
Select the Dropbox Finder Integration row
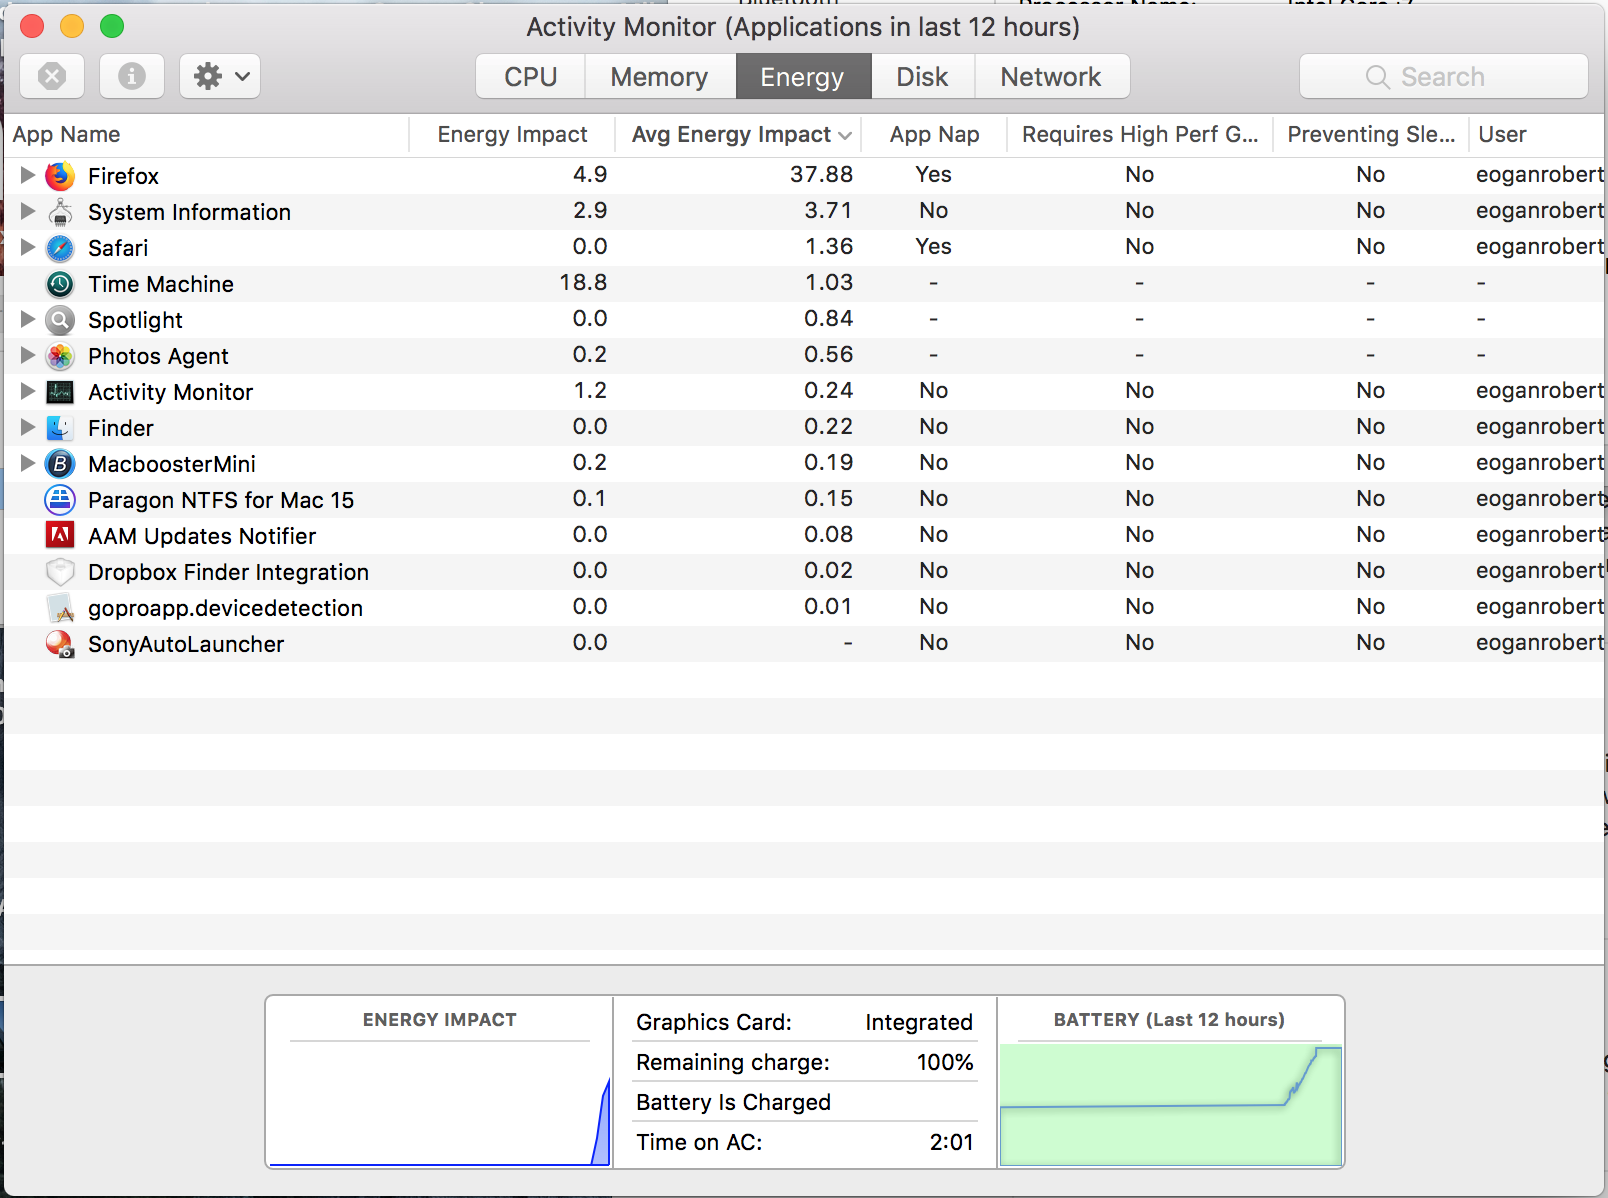(804, 572)
